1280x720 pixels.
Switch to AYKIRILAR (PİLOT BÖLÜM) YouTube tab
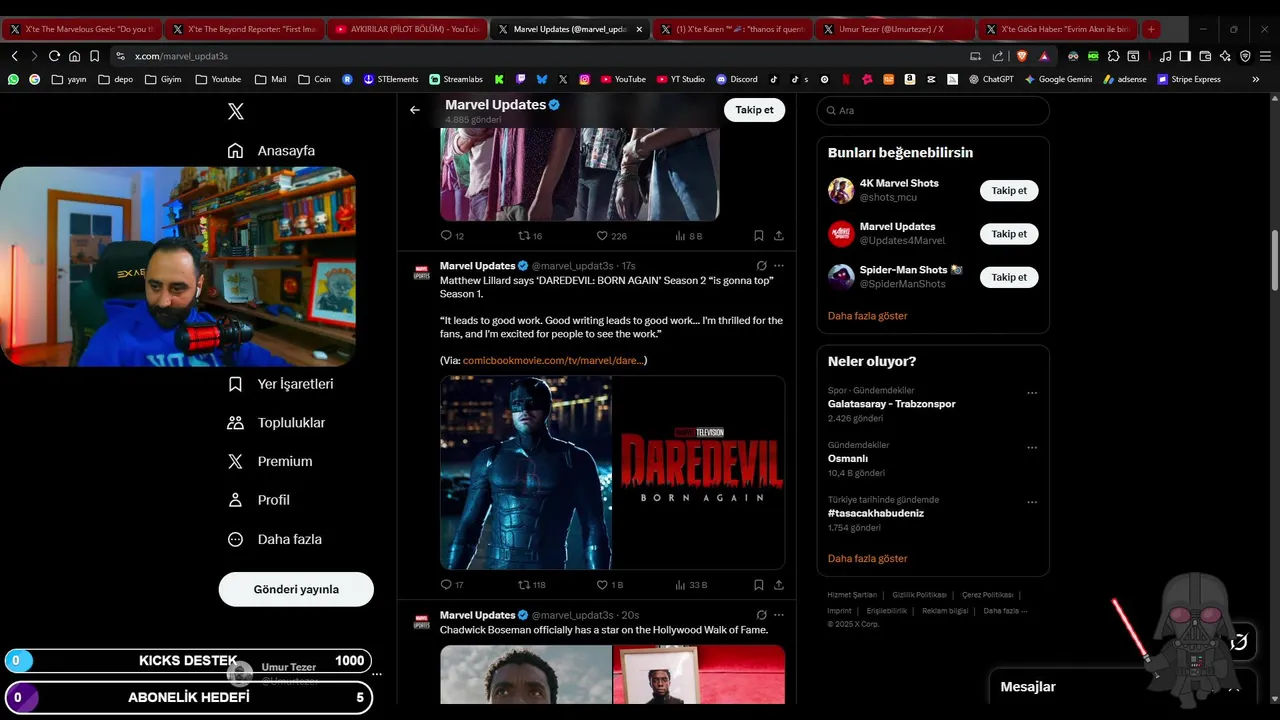407,29
